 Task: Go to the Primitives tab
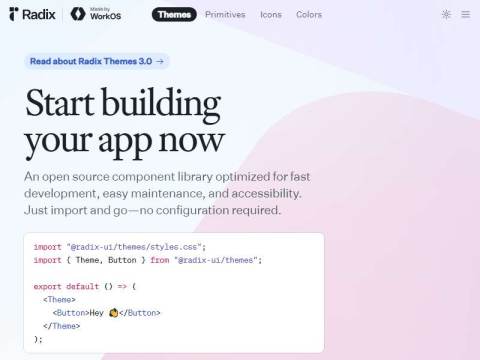(x=225, y=15)
